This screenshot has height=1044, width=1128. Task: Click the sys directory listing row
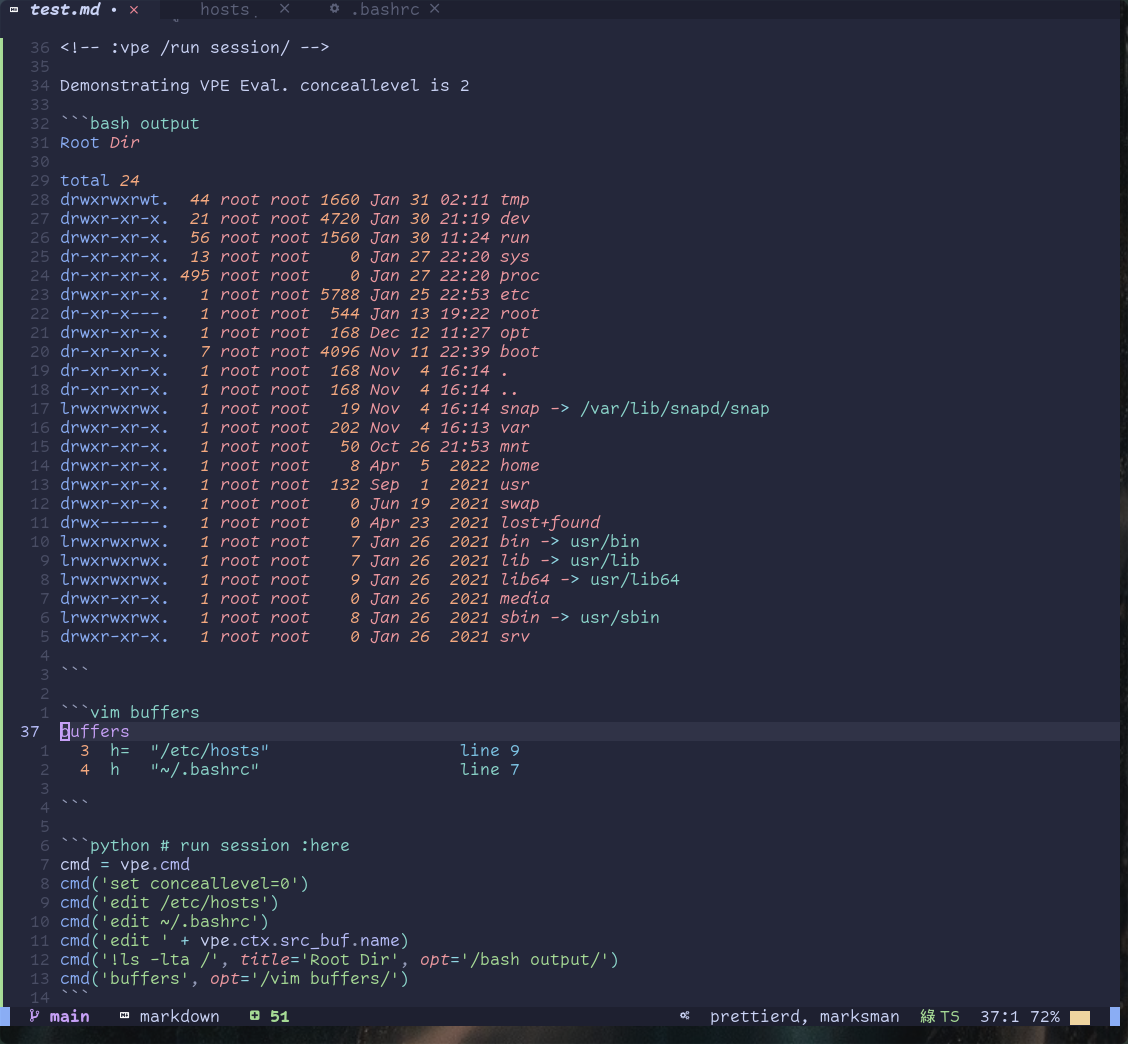[x=294, y=257]
